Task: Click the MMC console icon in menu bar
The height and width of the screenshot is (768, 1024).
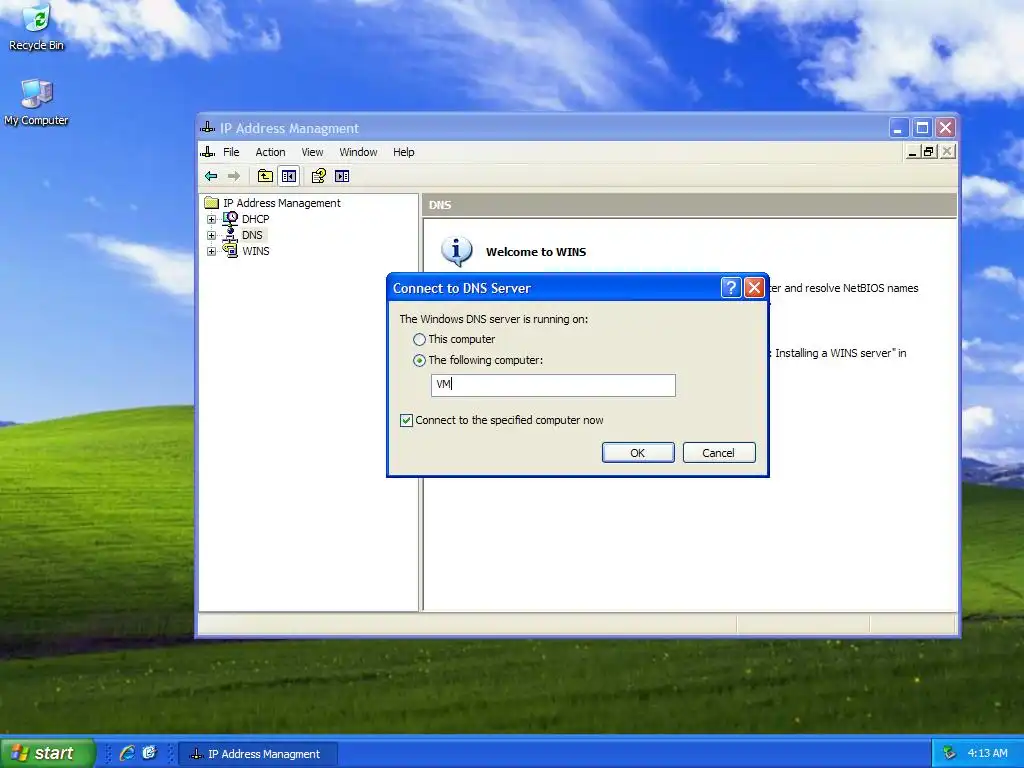Action: pos(208,152)
